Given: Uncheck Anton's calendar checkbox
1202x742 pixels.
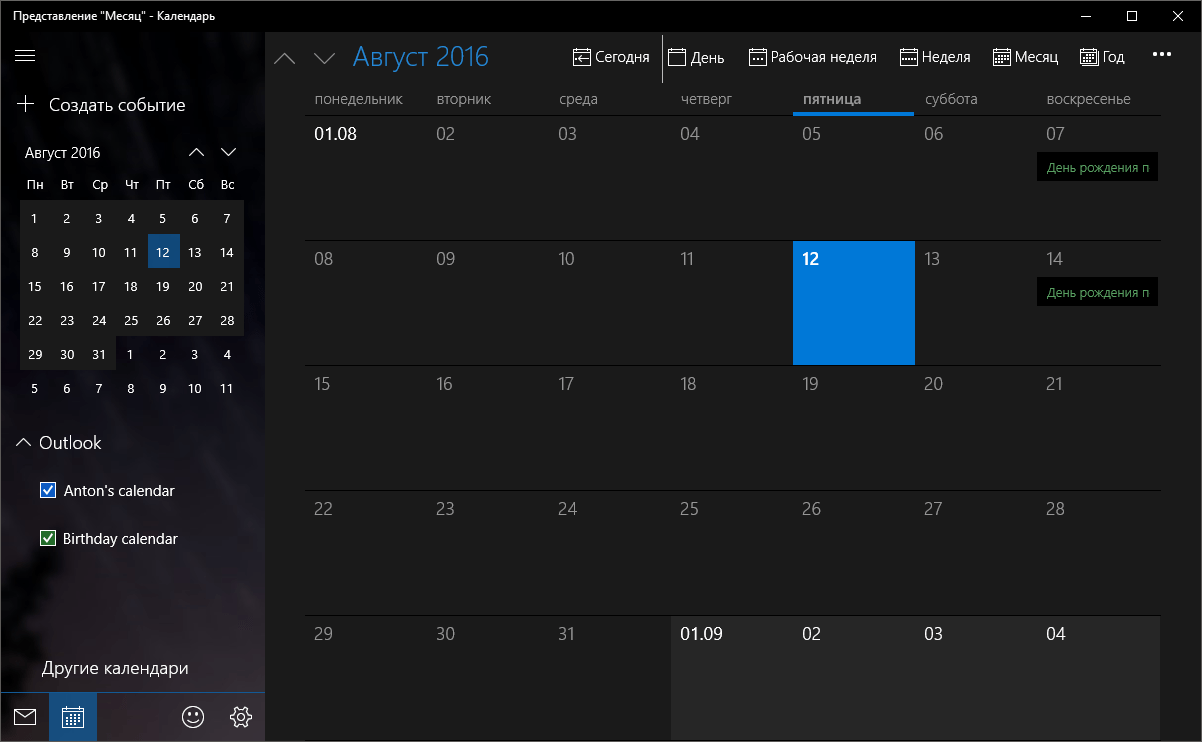Looking at the screenshot, I should [47, 491].
